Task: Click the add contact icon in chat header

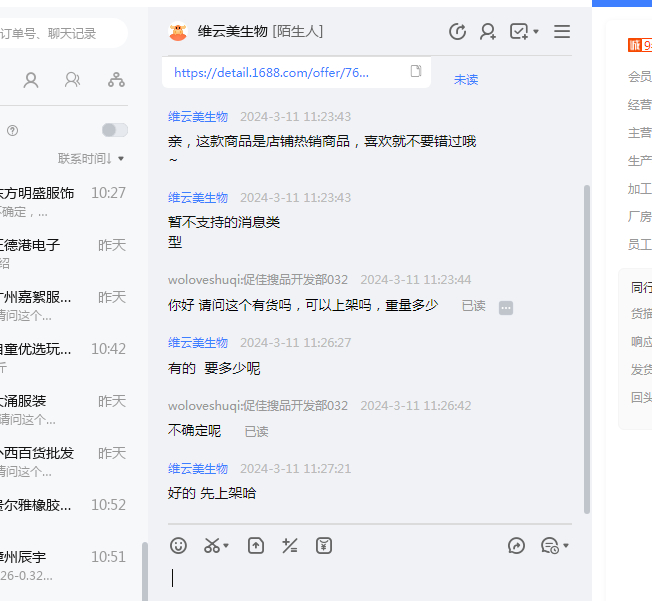Action: point(488,31)
